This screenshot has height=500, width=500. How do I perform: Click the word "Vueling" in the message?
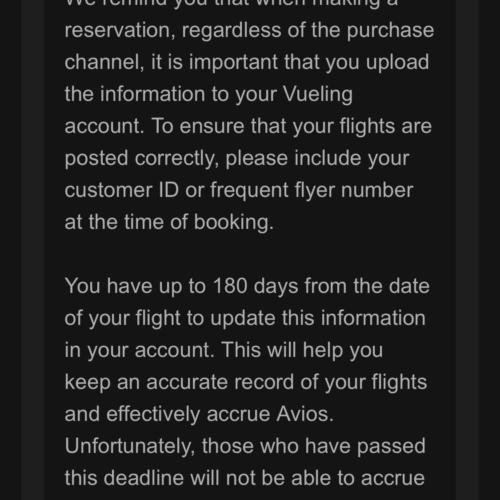tap(318, 95)
